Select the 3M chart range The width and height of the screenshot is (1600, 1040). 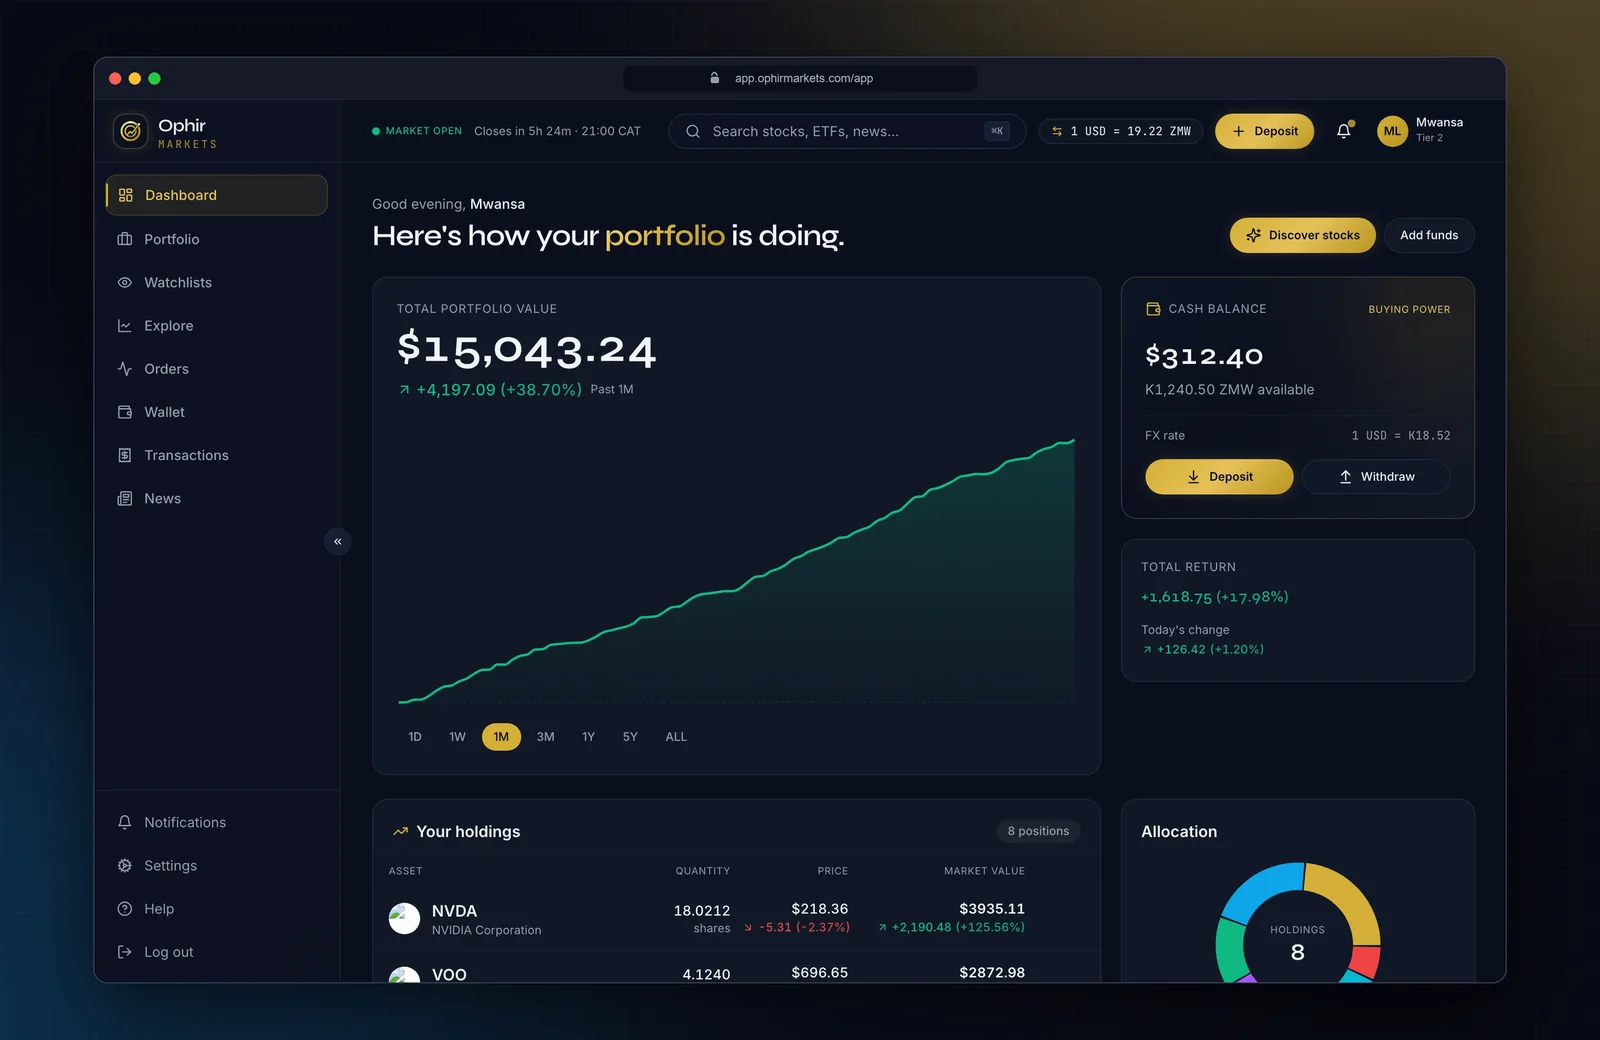pos(545,737)
